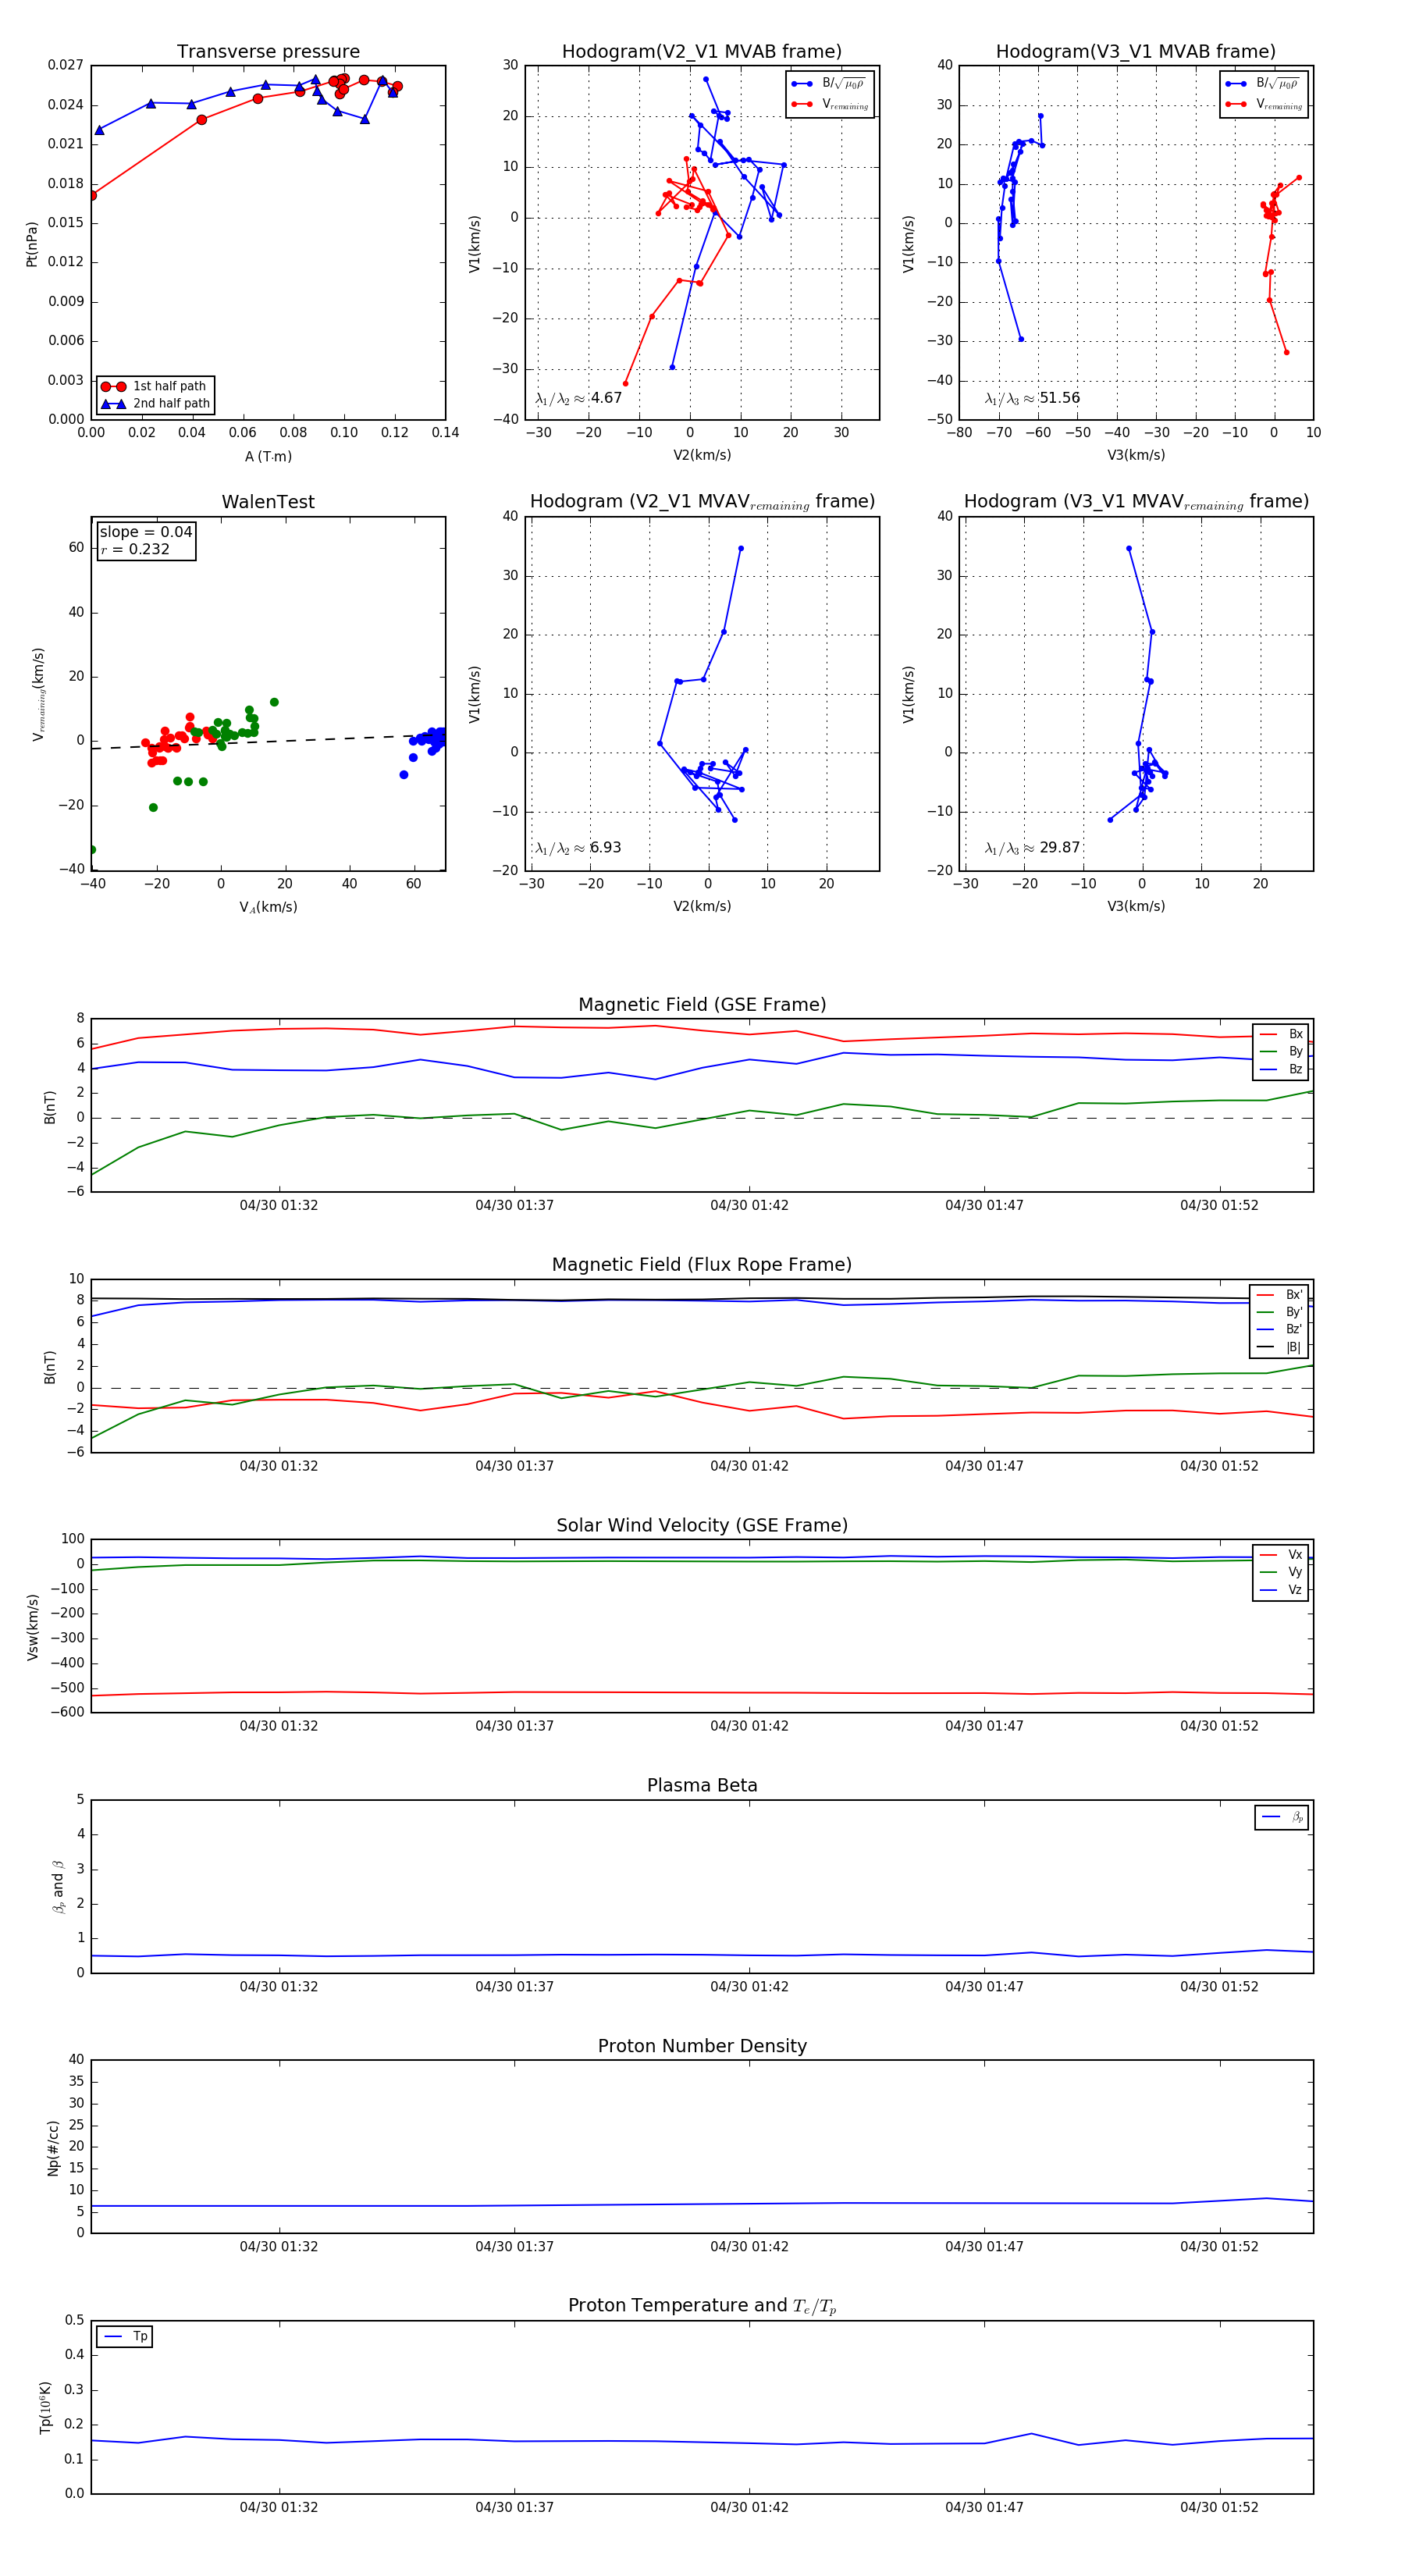This screenshot has height=2576, width=1405.
Task: Click the "Solar Wind Velocity (GSE Frame)" title
Action: pyautogui.click(x=702, y=1525)
